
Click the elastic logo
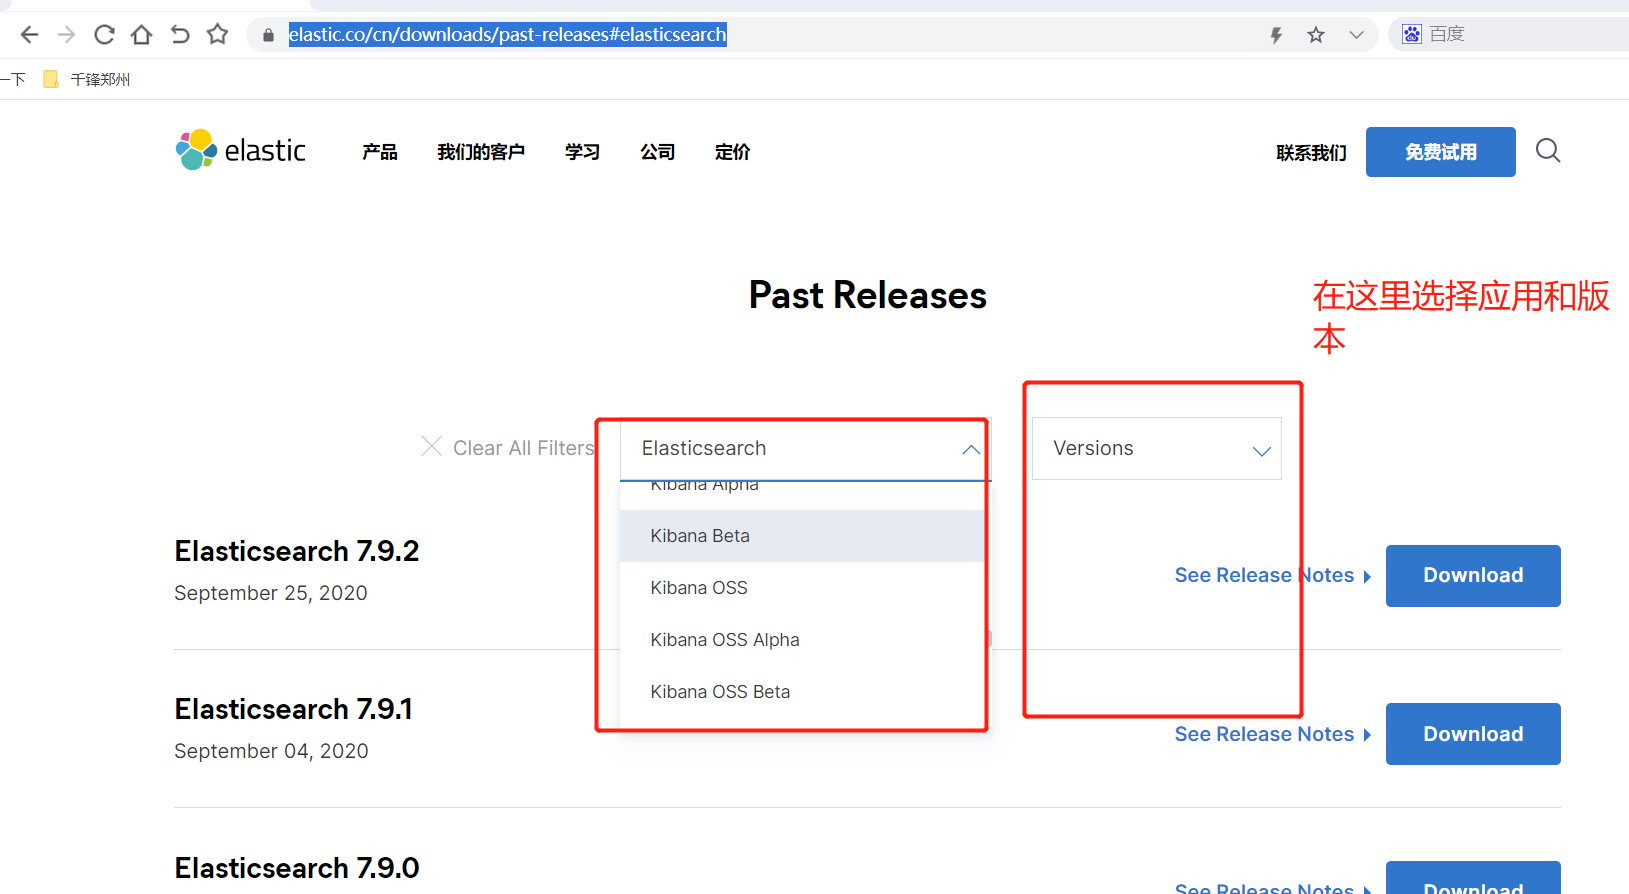pos(241,150)
